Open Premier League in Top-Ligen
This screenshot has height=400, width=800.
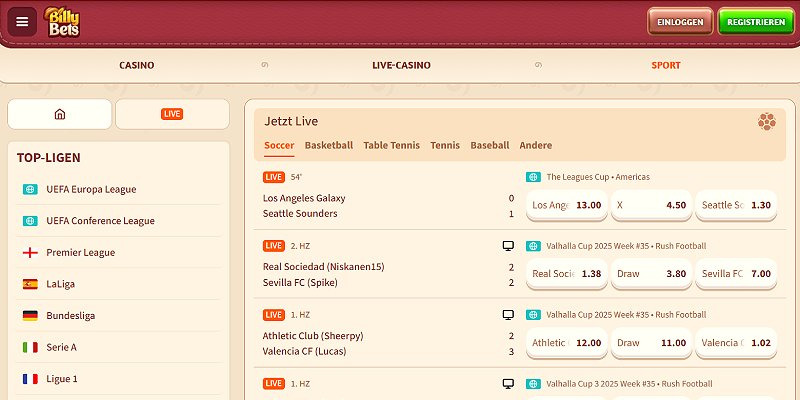coord(80,253)
